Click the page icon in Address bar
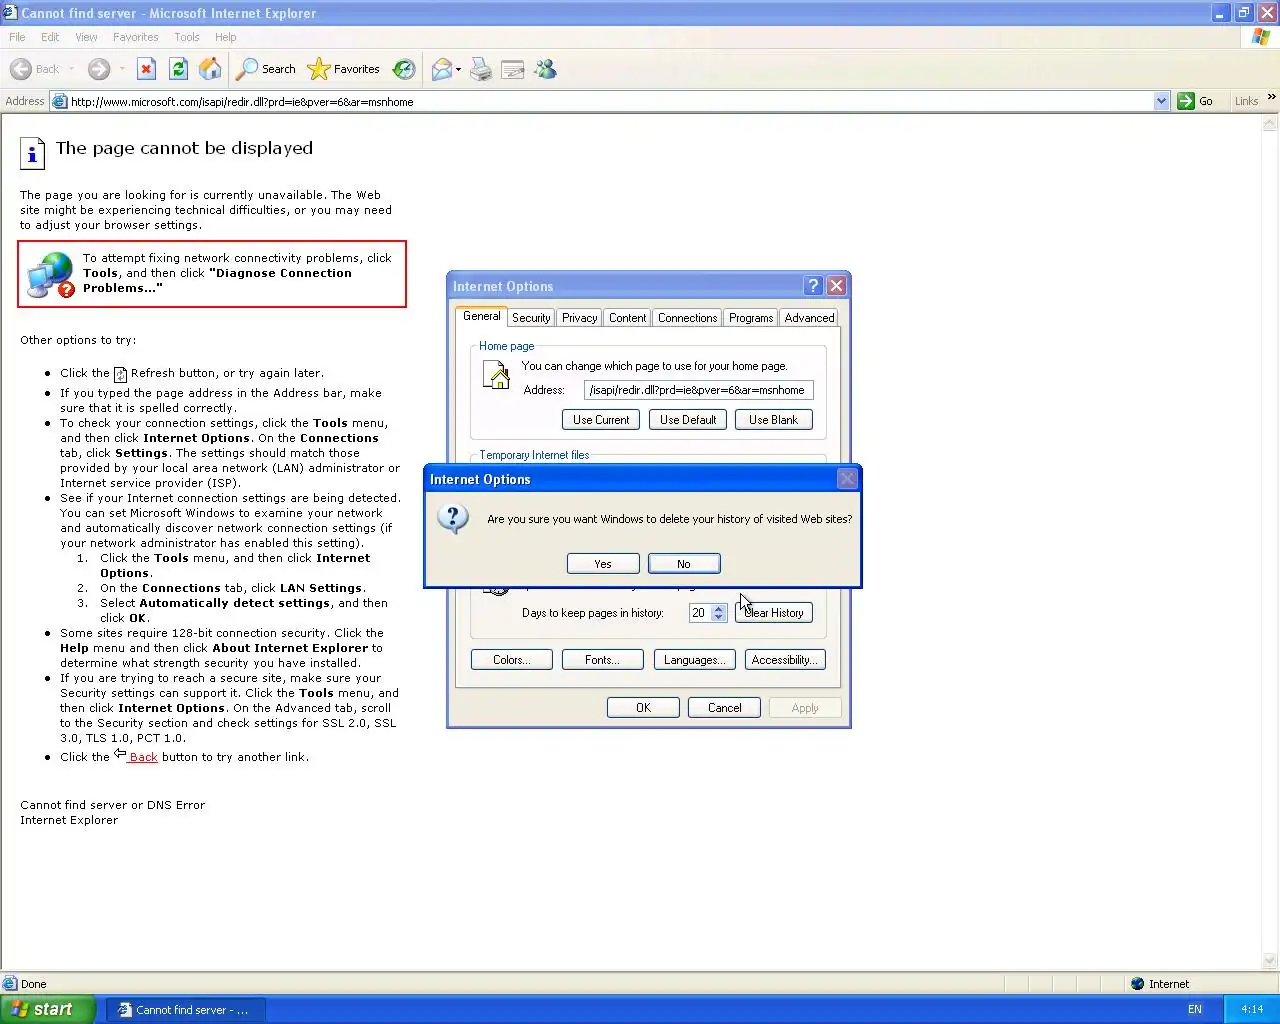The image size is (1280, 1024). [x=59, y=101]
